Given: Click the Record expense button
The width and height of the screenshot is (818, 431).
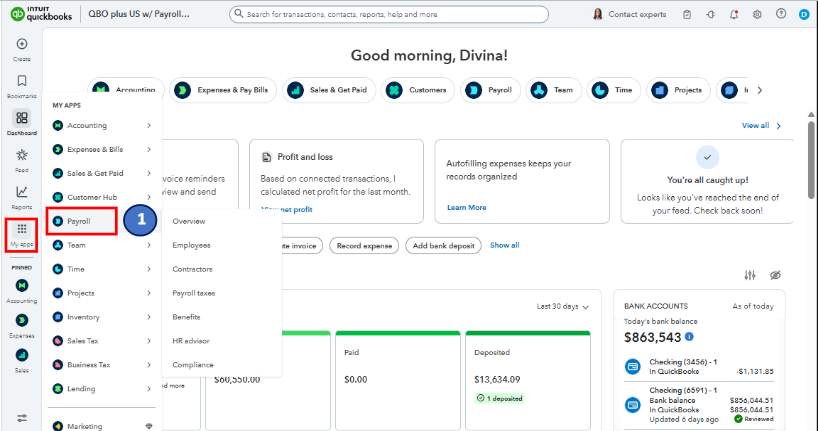Looking at the screenshot, I should click(364, 245).
